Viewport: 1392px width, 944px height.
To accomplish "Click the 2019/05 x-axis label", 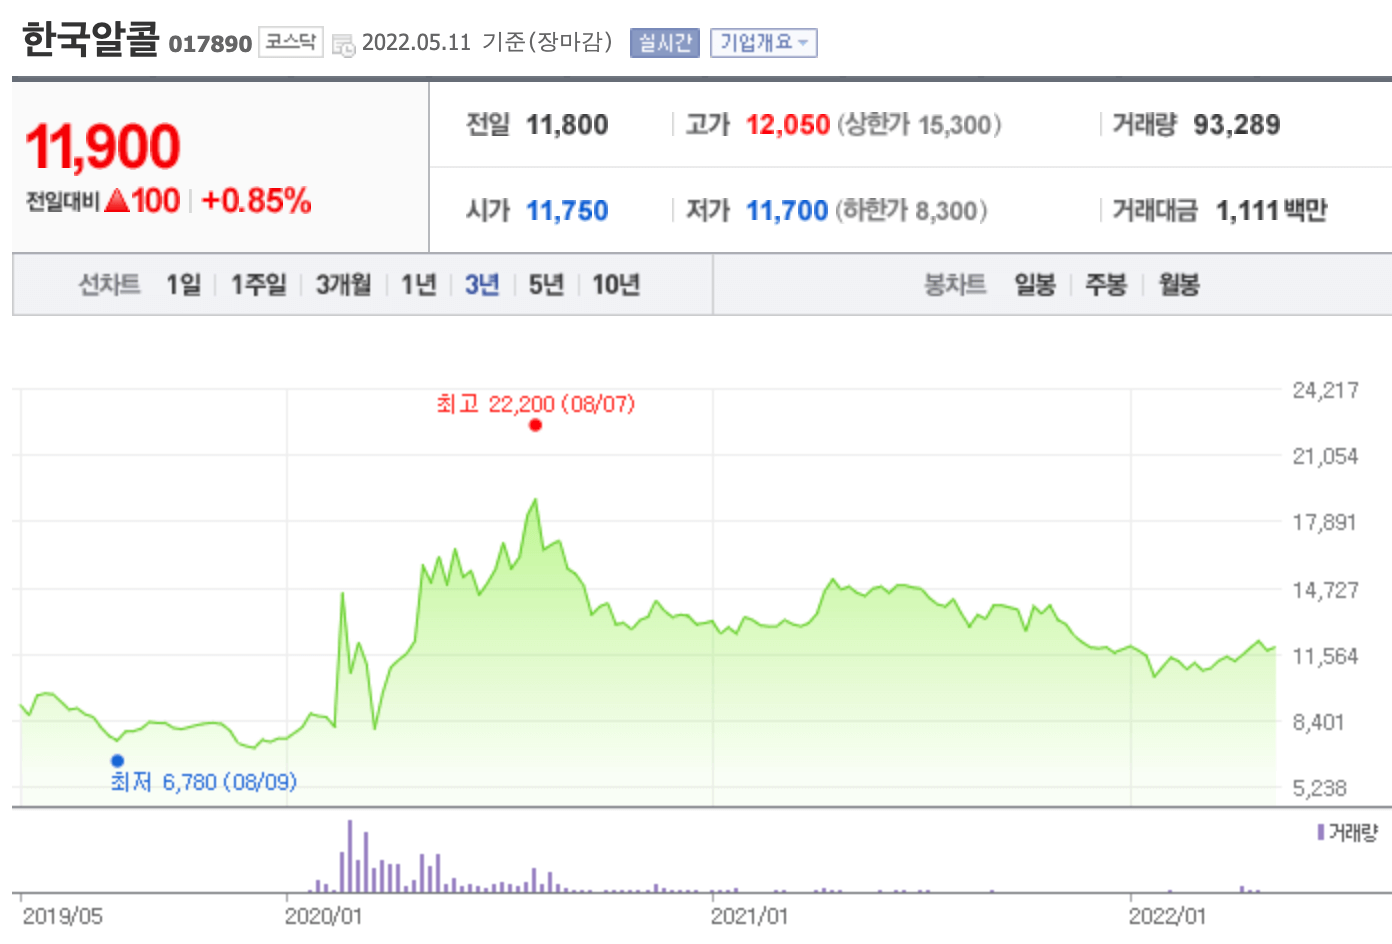I will pos(62,916).
